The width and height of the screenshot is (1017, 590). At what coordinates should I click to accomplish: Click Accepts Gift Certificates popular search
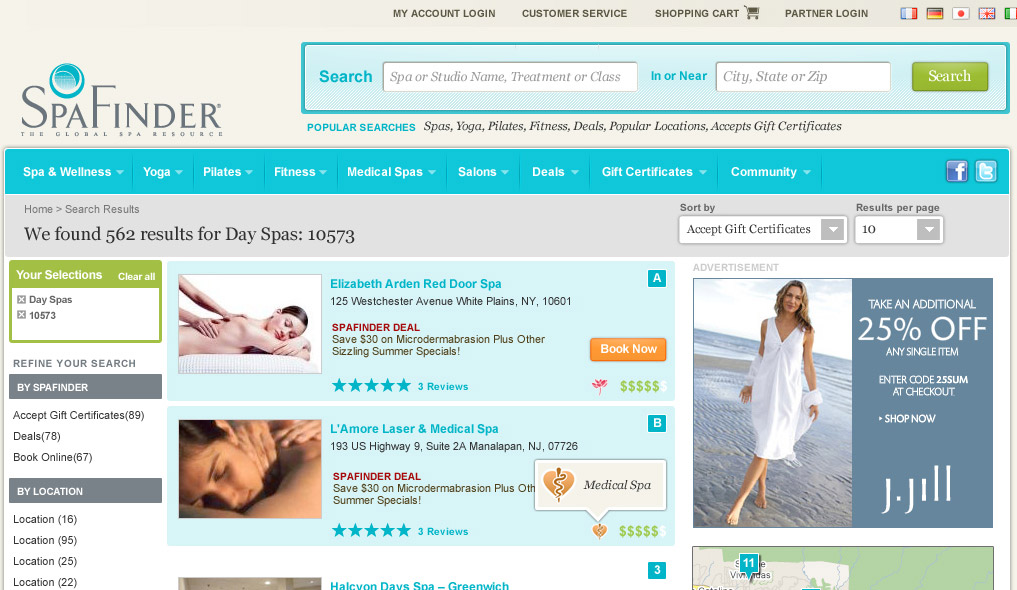[x=776, y=126]
